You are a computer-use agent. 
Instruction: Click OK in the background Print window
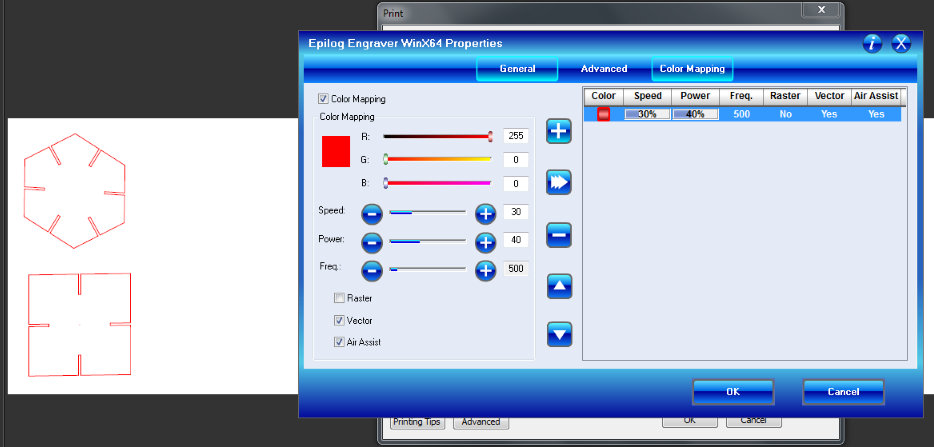[690, 421]
